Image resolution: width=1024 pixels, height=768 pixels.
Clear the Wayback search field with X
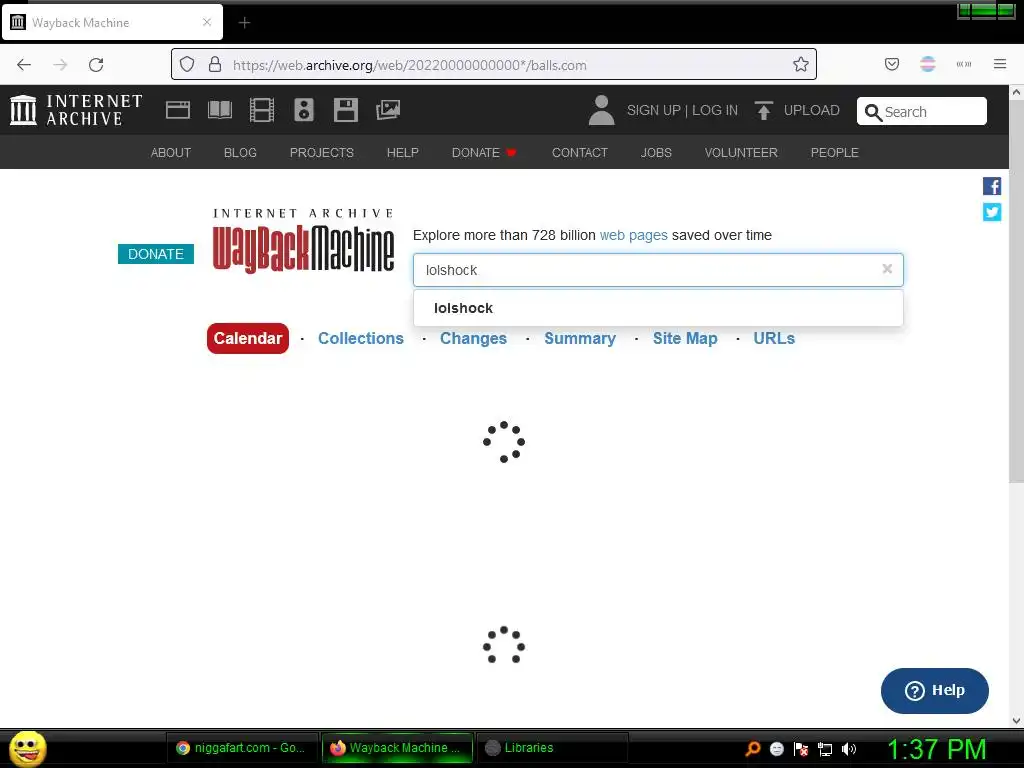887,268
